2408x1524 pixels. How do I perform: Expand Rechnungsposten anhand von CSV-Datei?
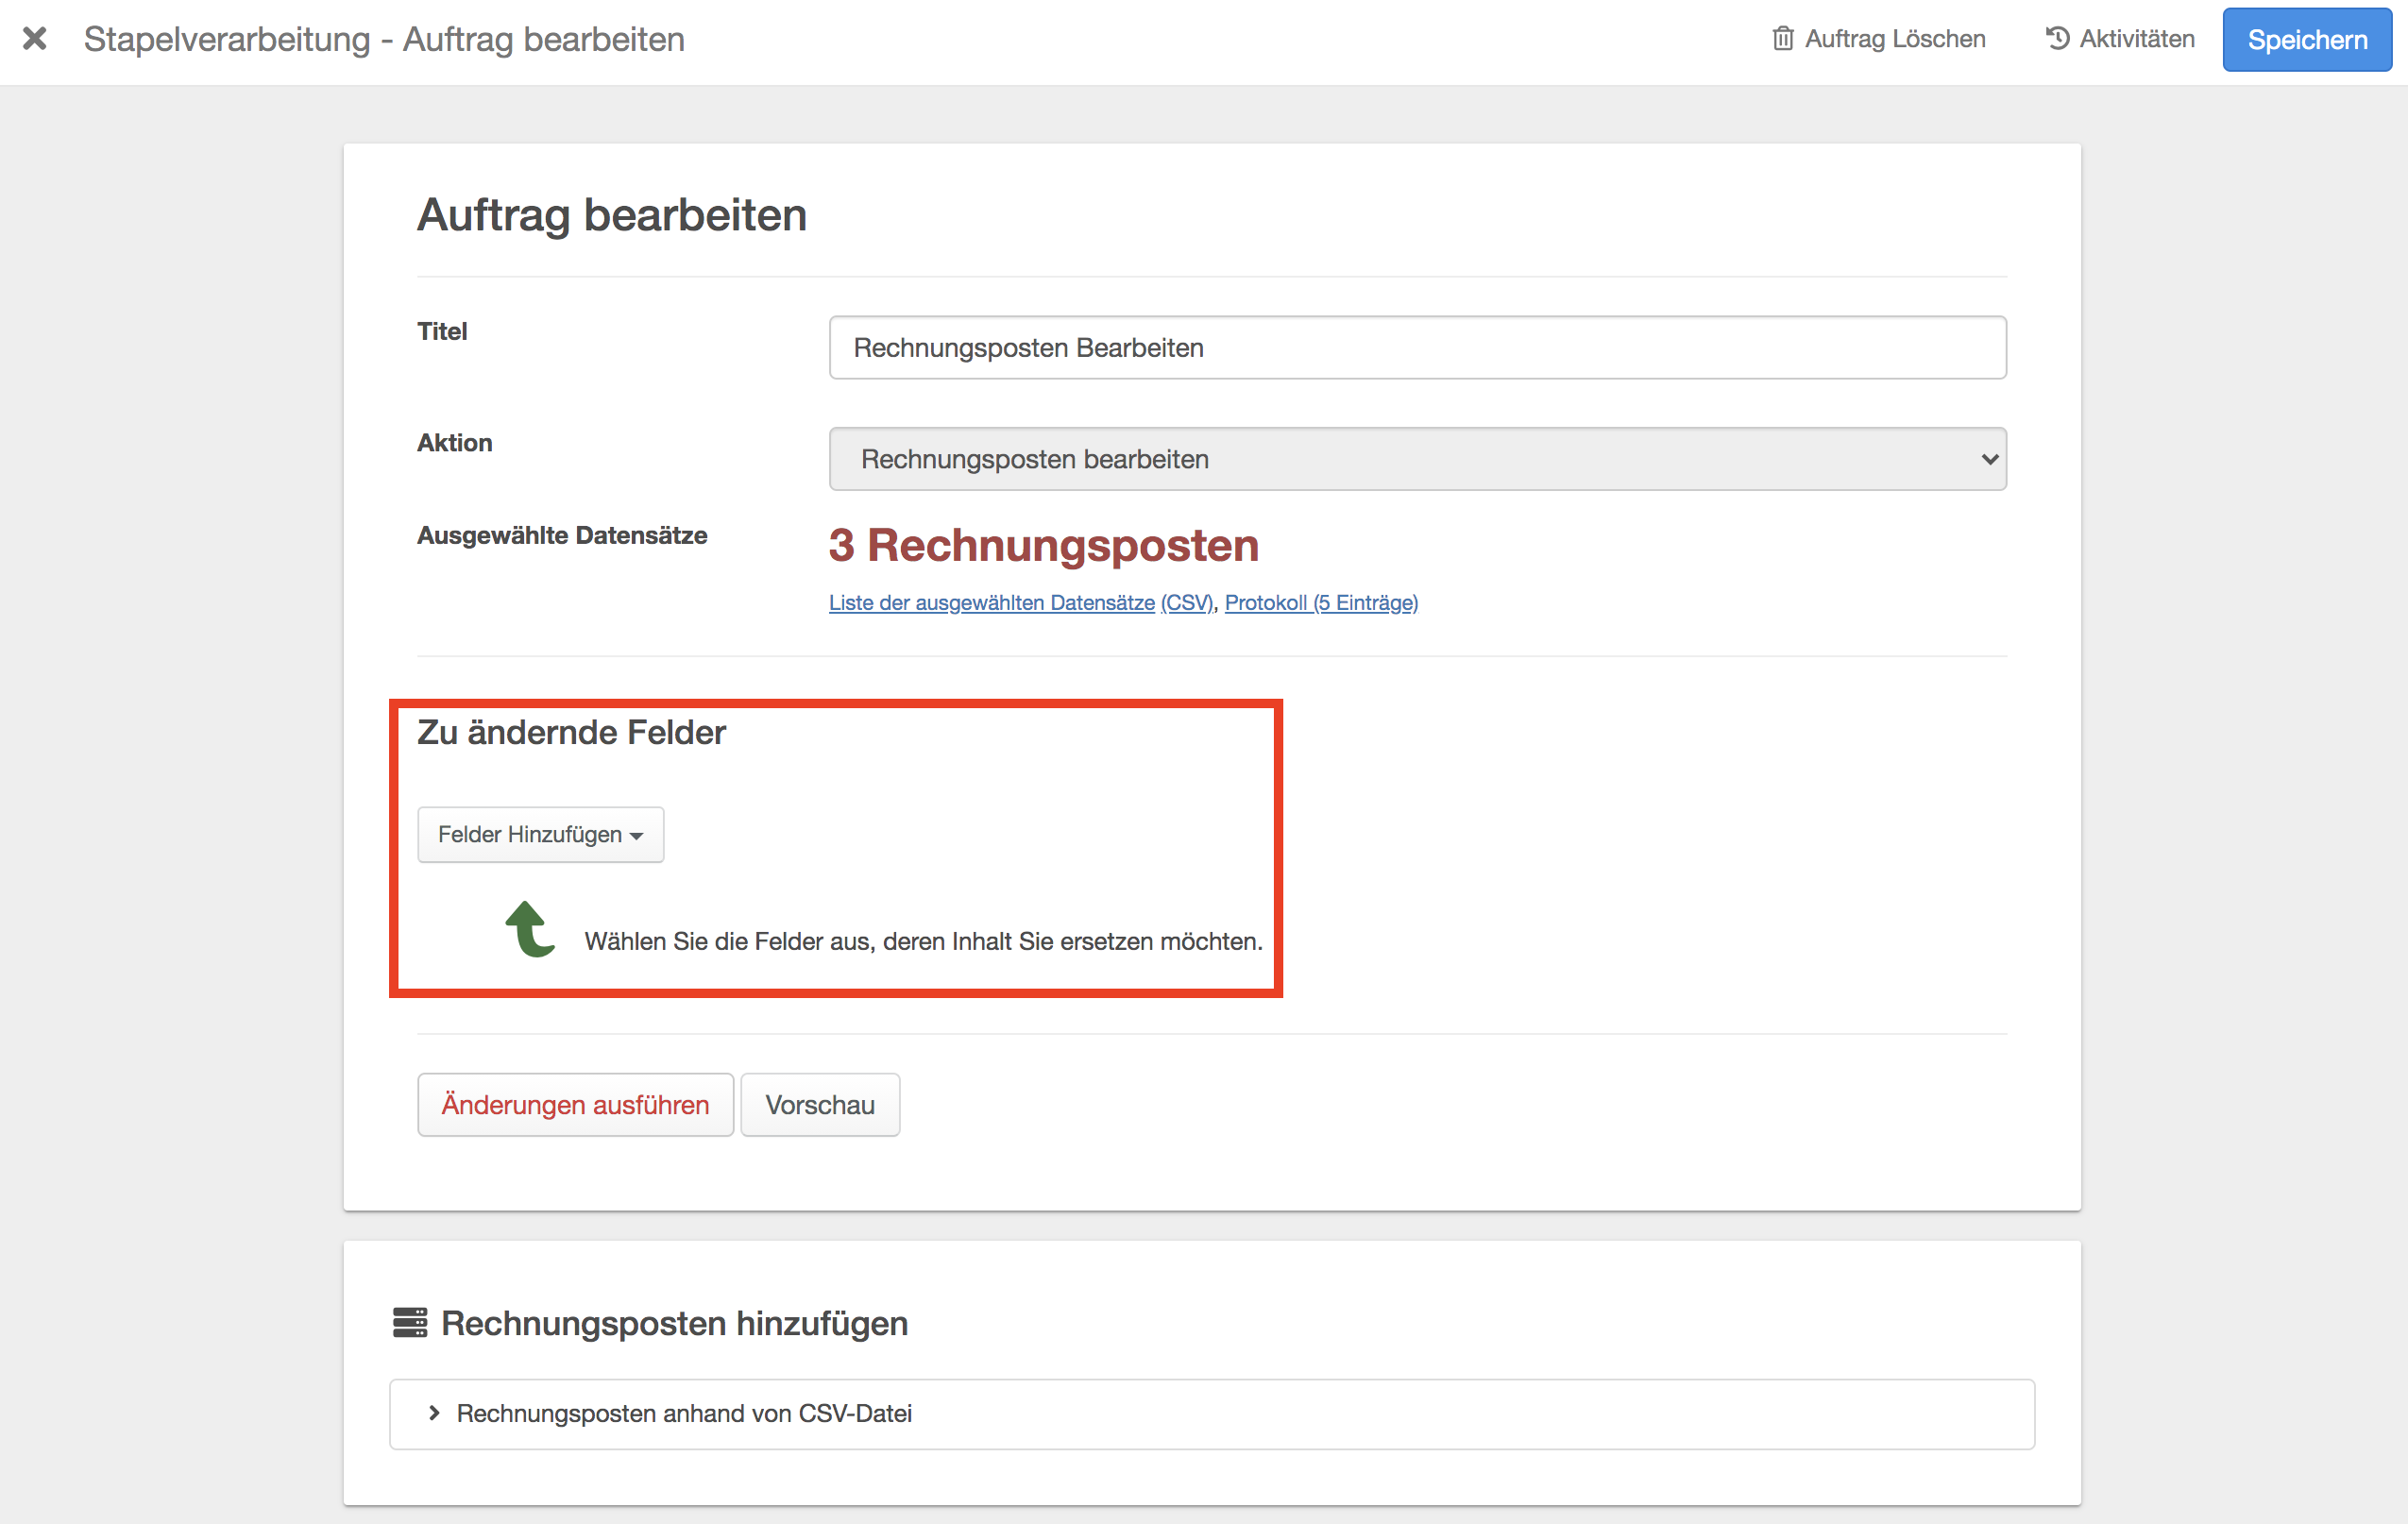point(684,1413)
